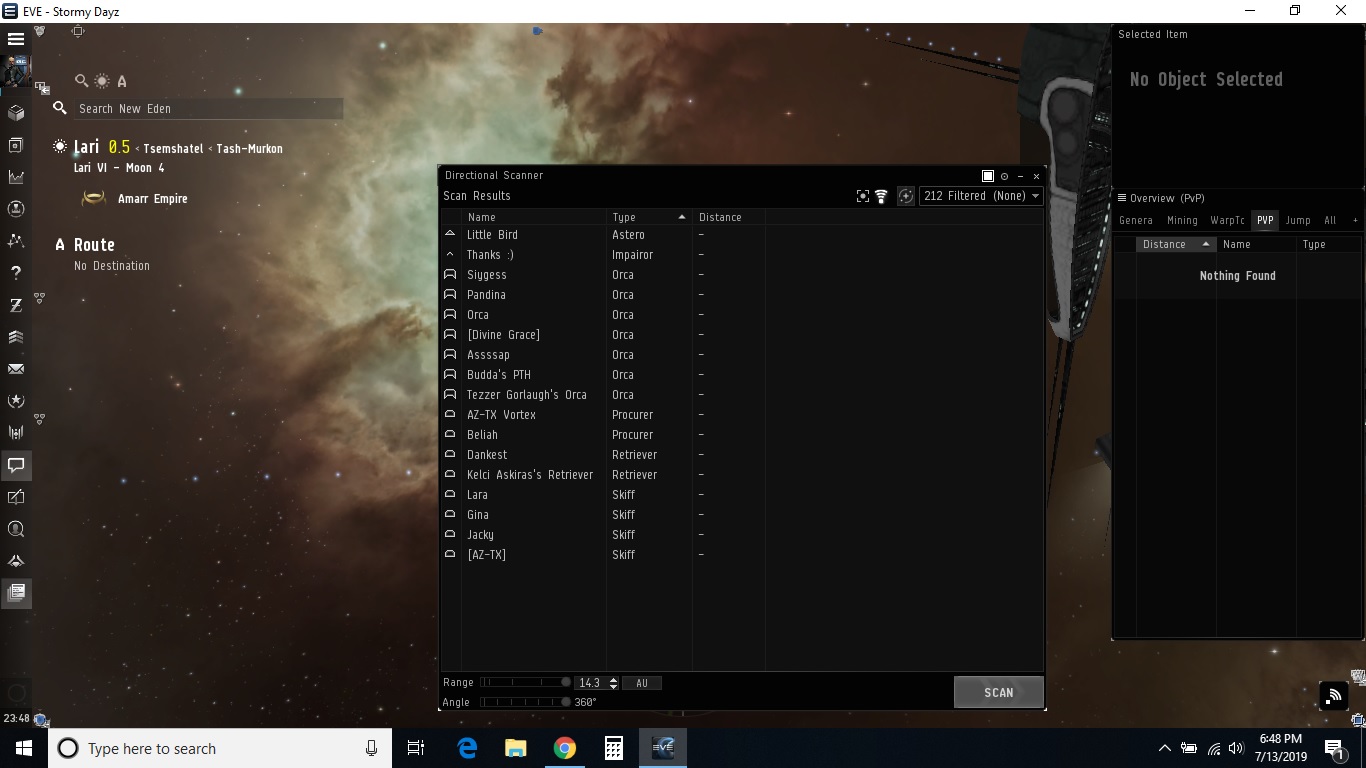This screenshot has height=768, width=1366.
Task: Open the zKillboard-style Z icon in sidebar
Action: pos(16,305)
